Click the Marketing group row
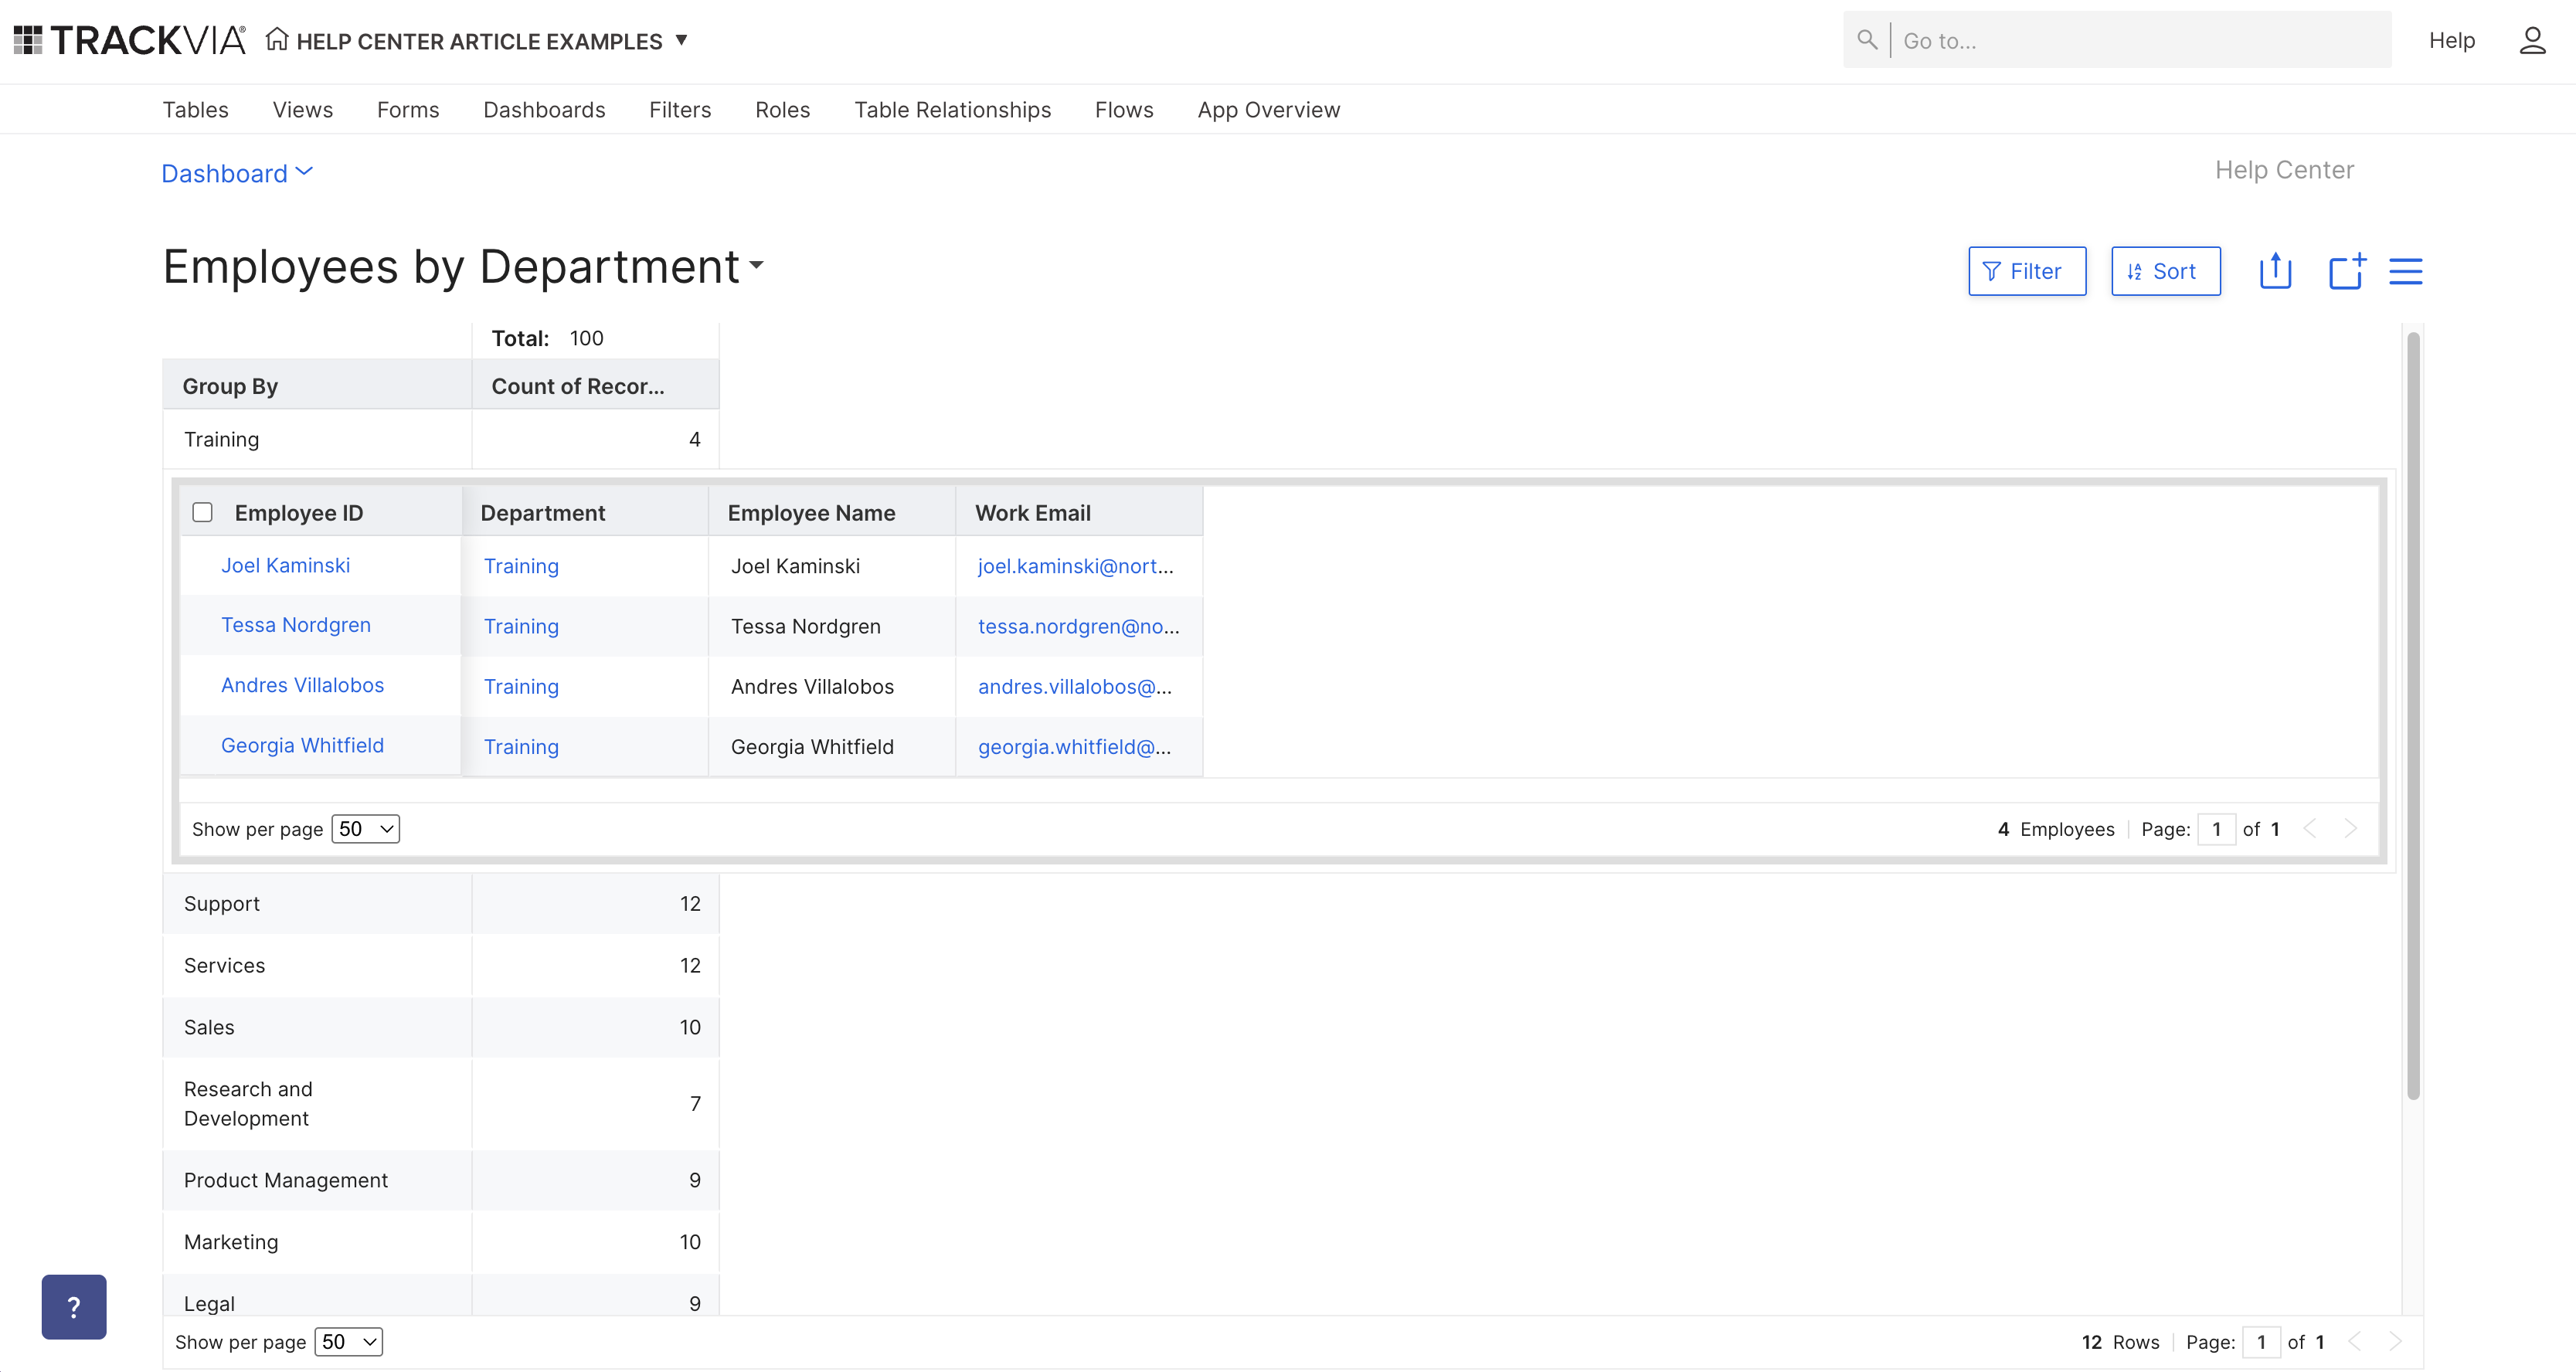Image resolution: width=2576 pixels, height=1372 pixels. pyautogui.click(x=440, y=1242)
